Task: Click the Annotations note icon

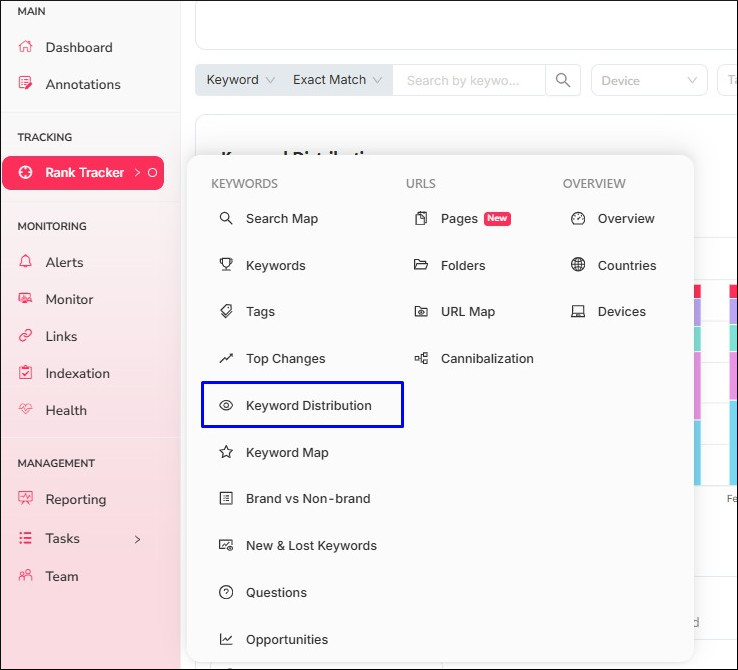Action: click(25, 83)
